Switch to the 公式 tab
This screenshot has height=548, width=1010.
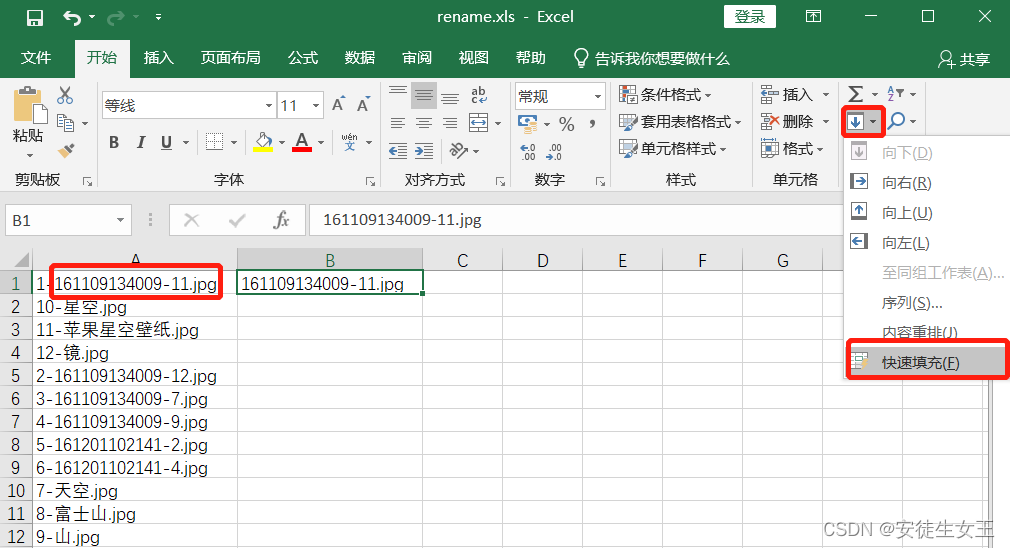tap(303, 58)
